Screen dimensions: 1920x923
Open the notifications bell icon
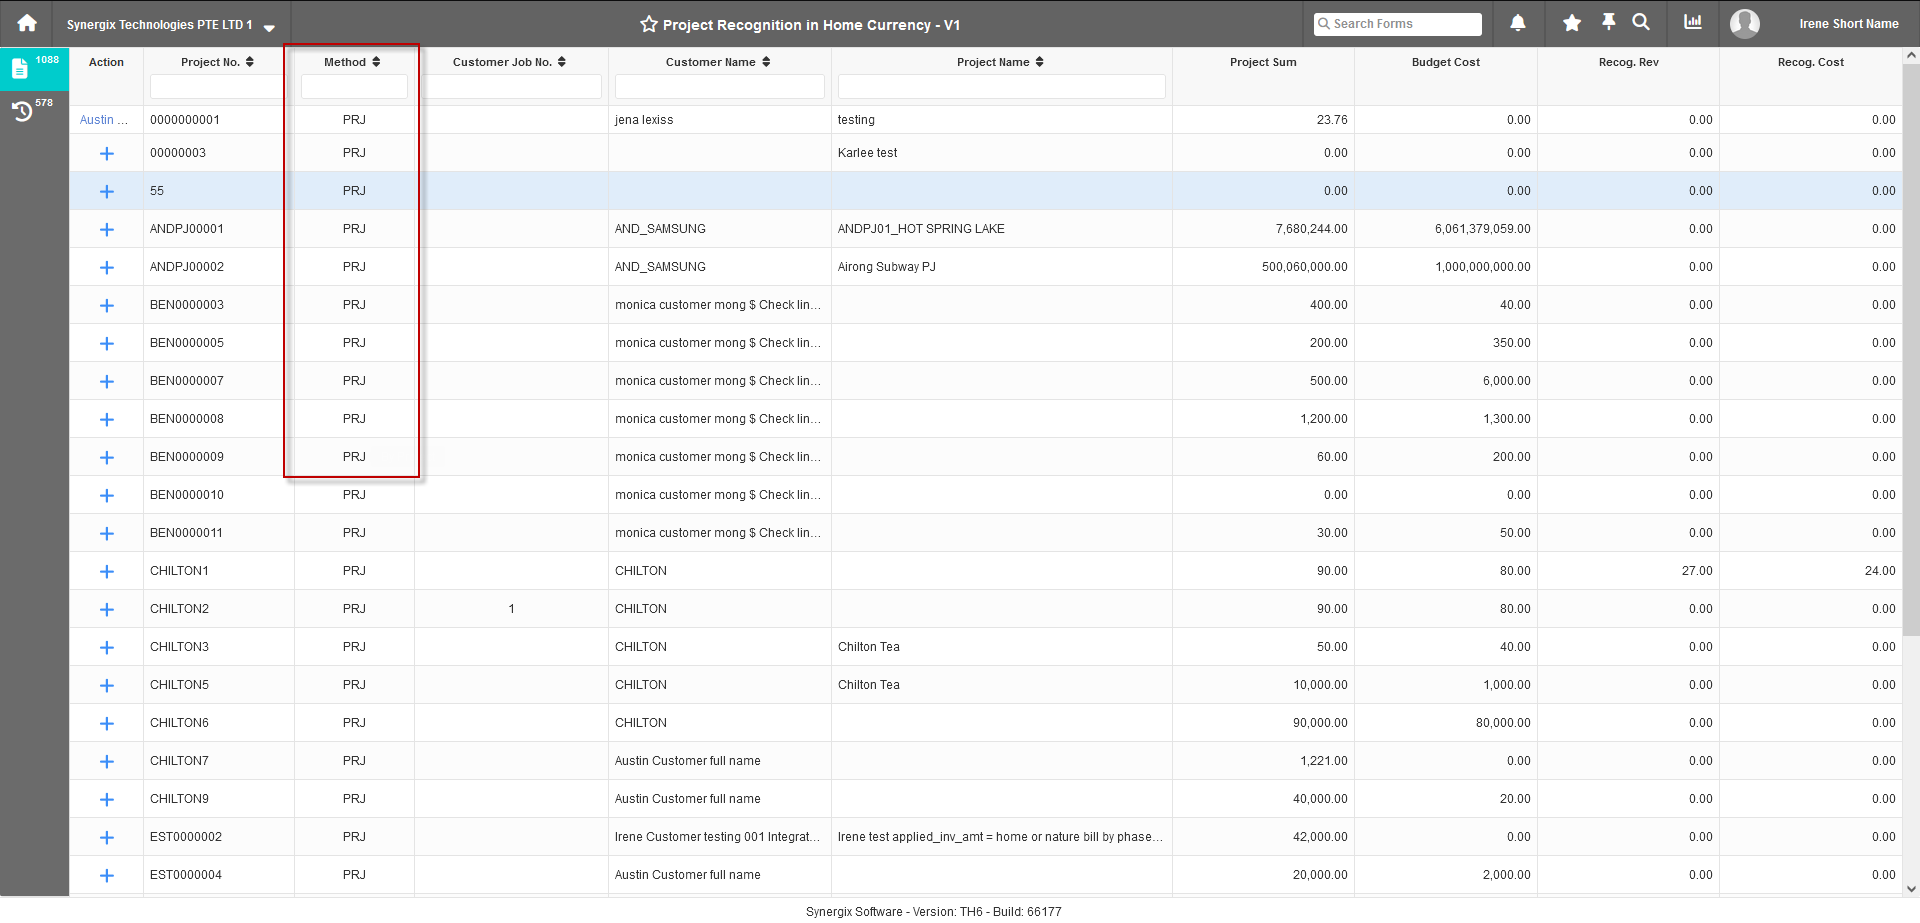coord(1517,23)
